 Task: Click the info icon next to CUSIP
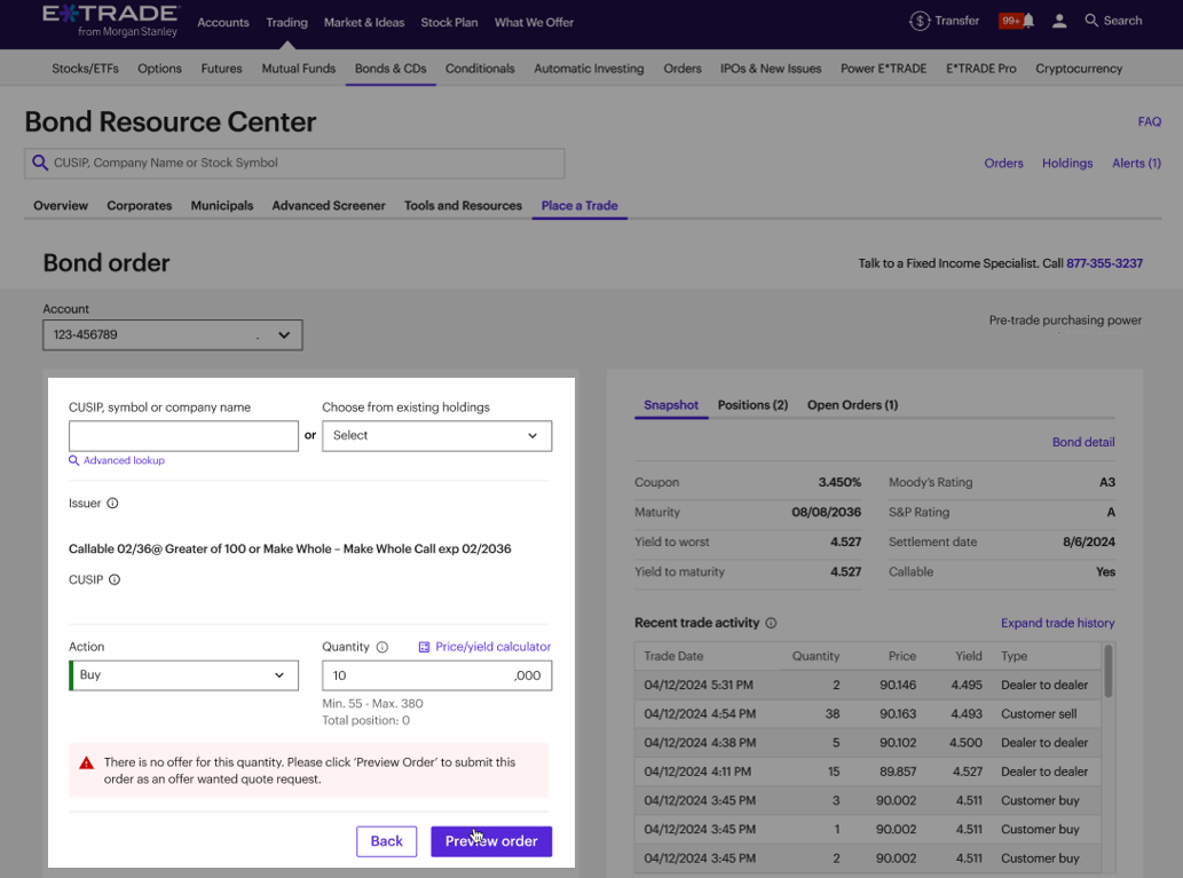pos(112,579)
